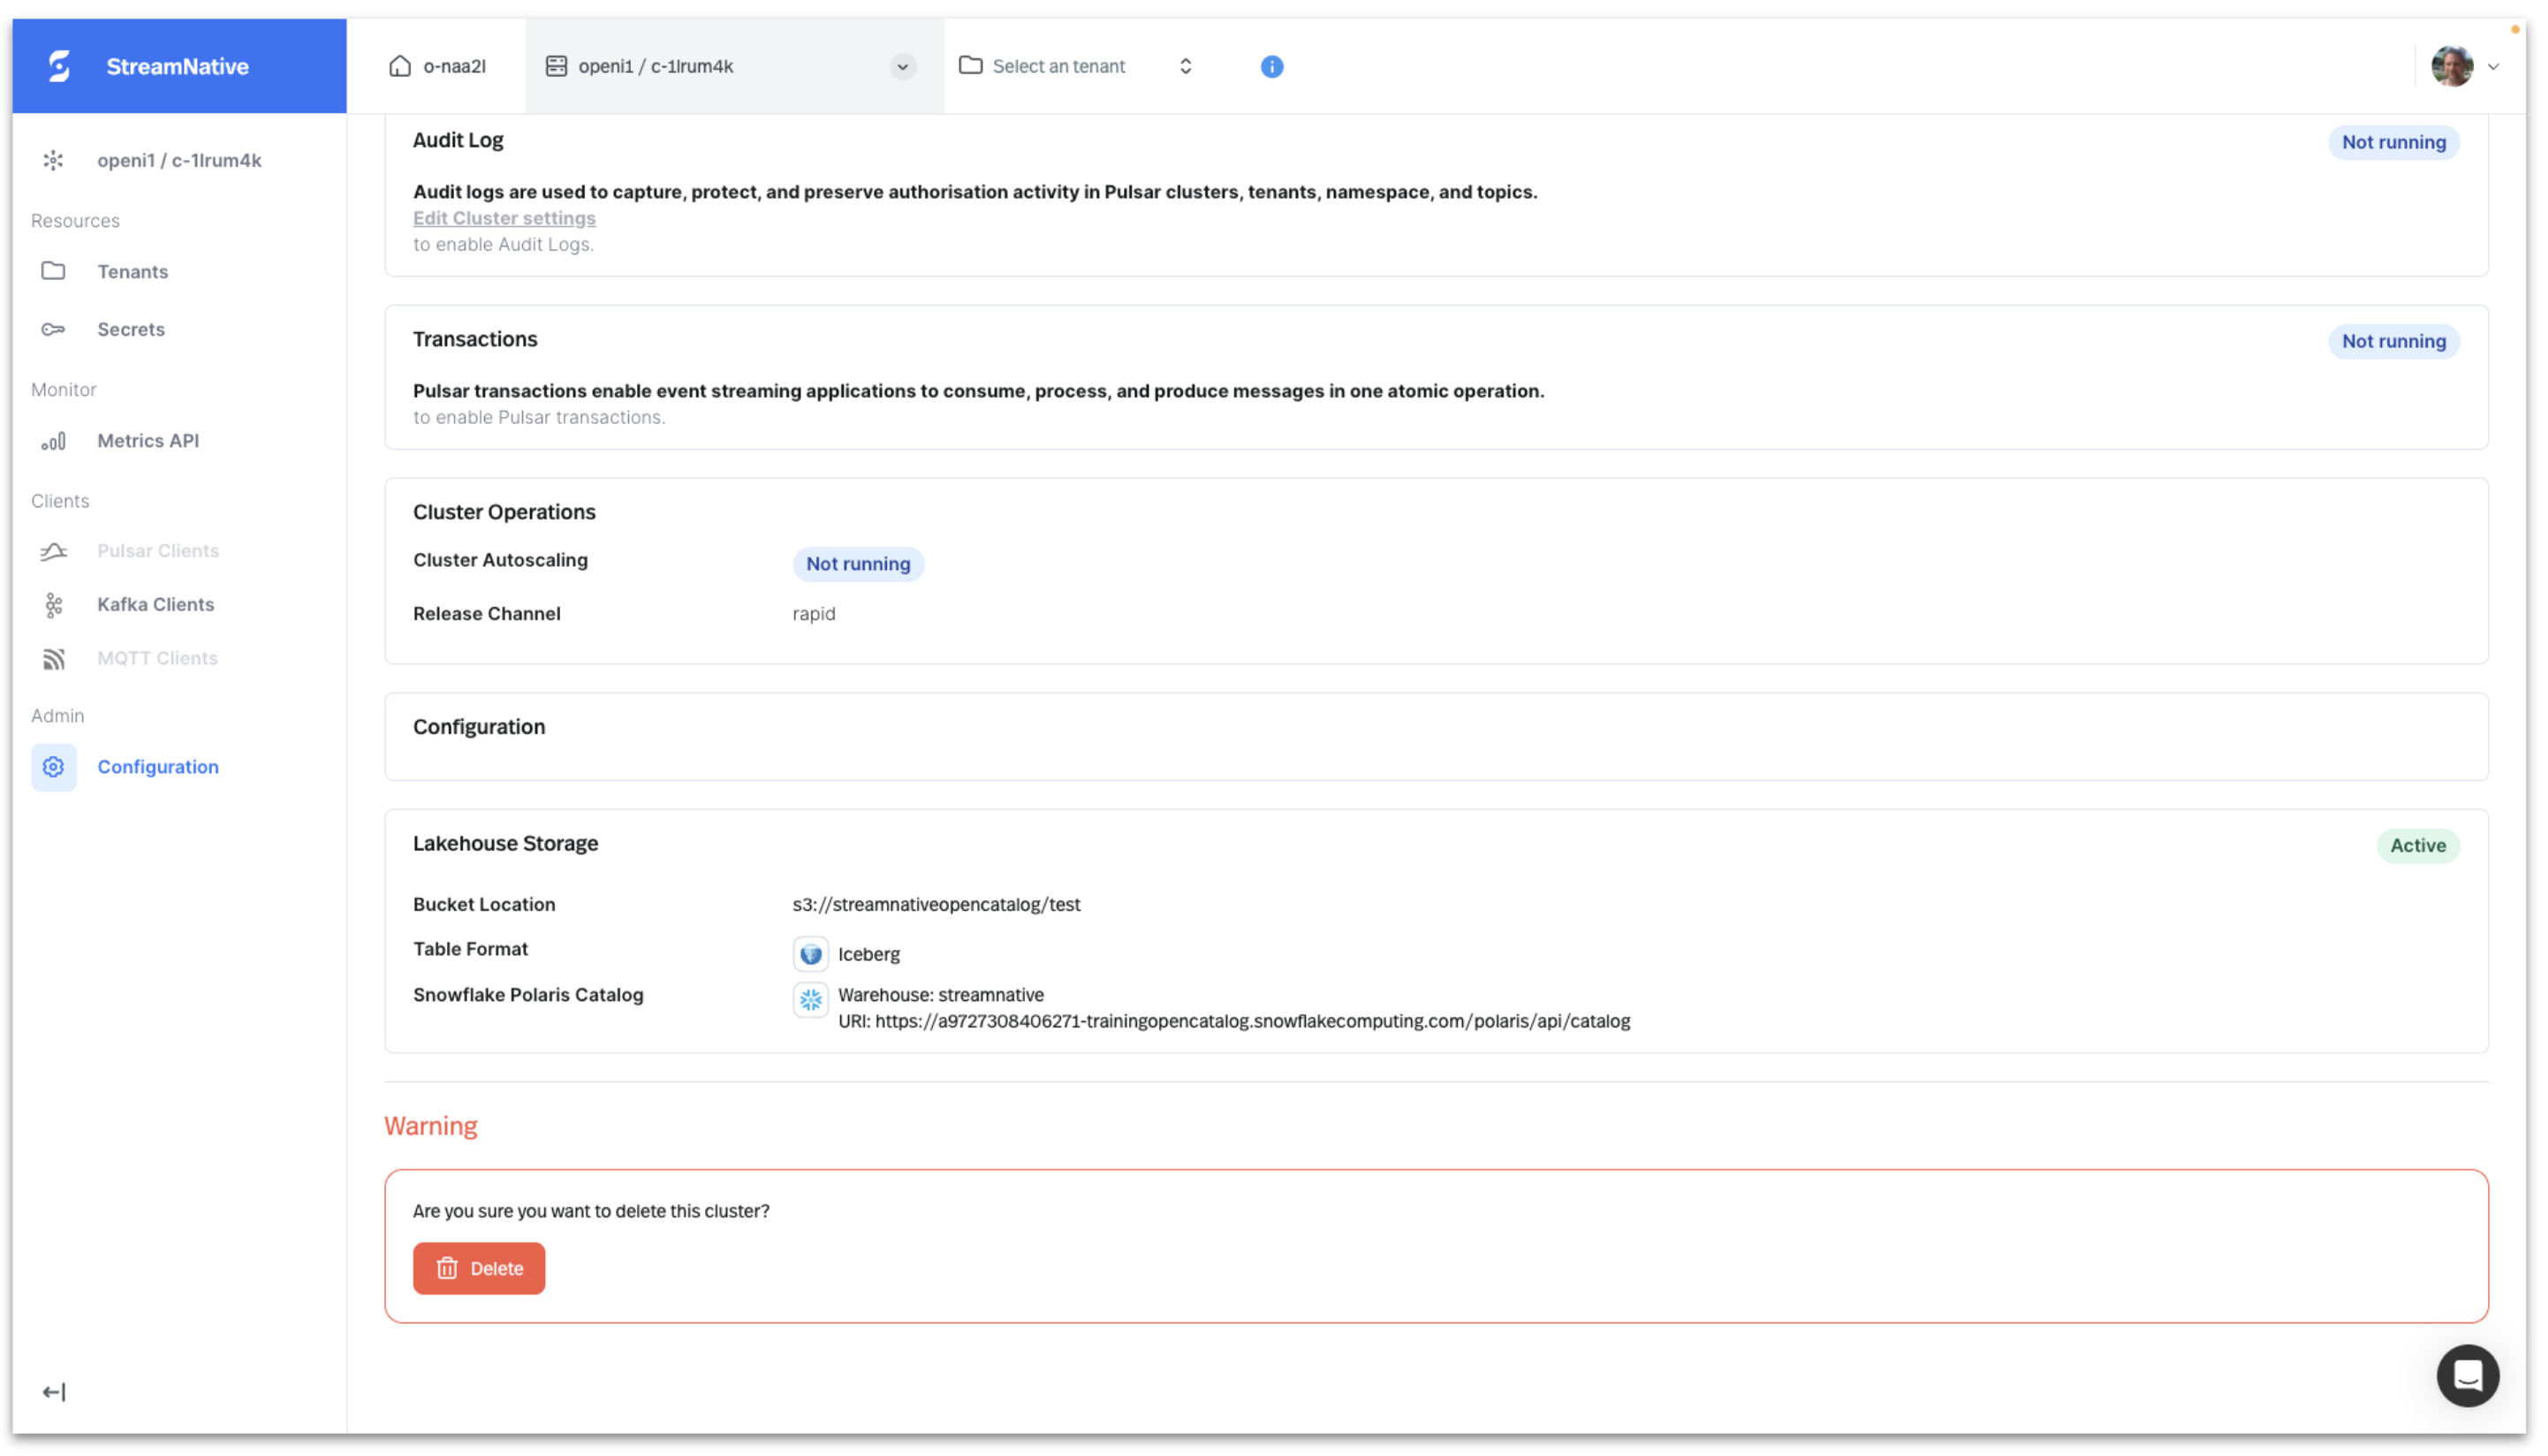Collapse the sidebar with arrow icon

point(54,1392)
